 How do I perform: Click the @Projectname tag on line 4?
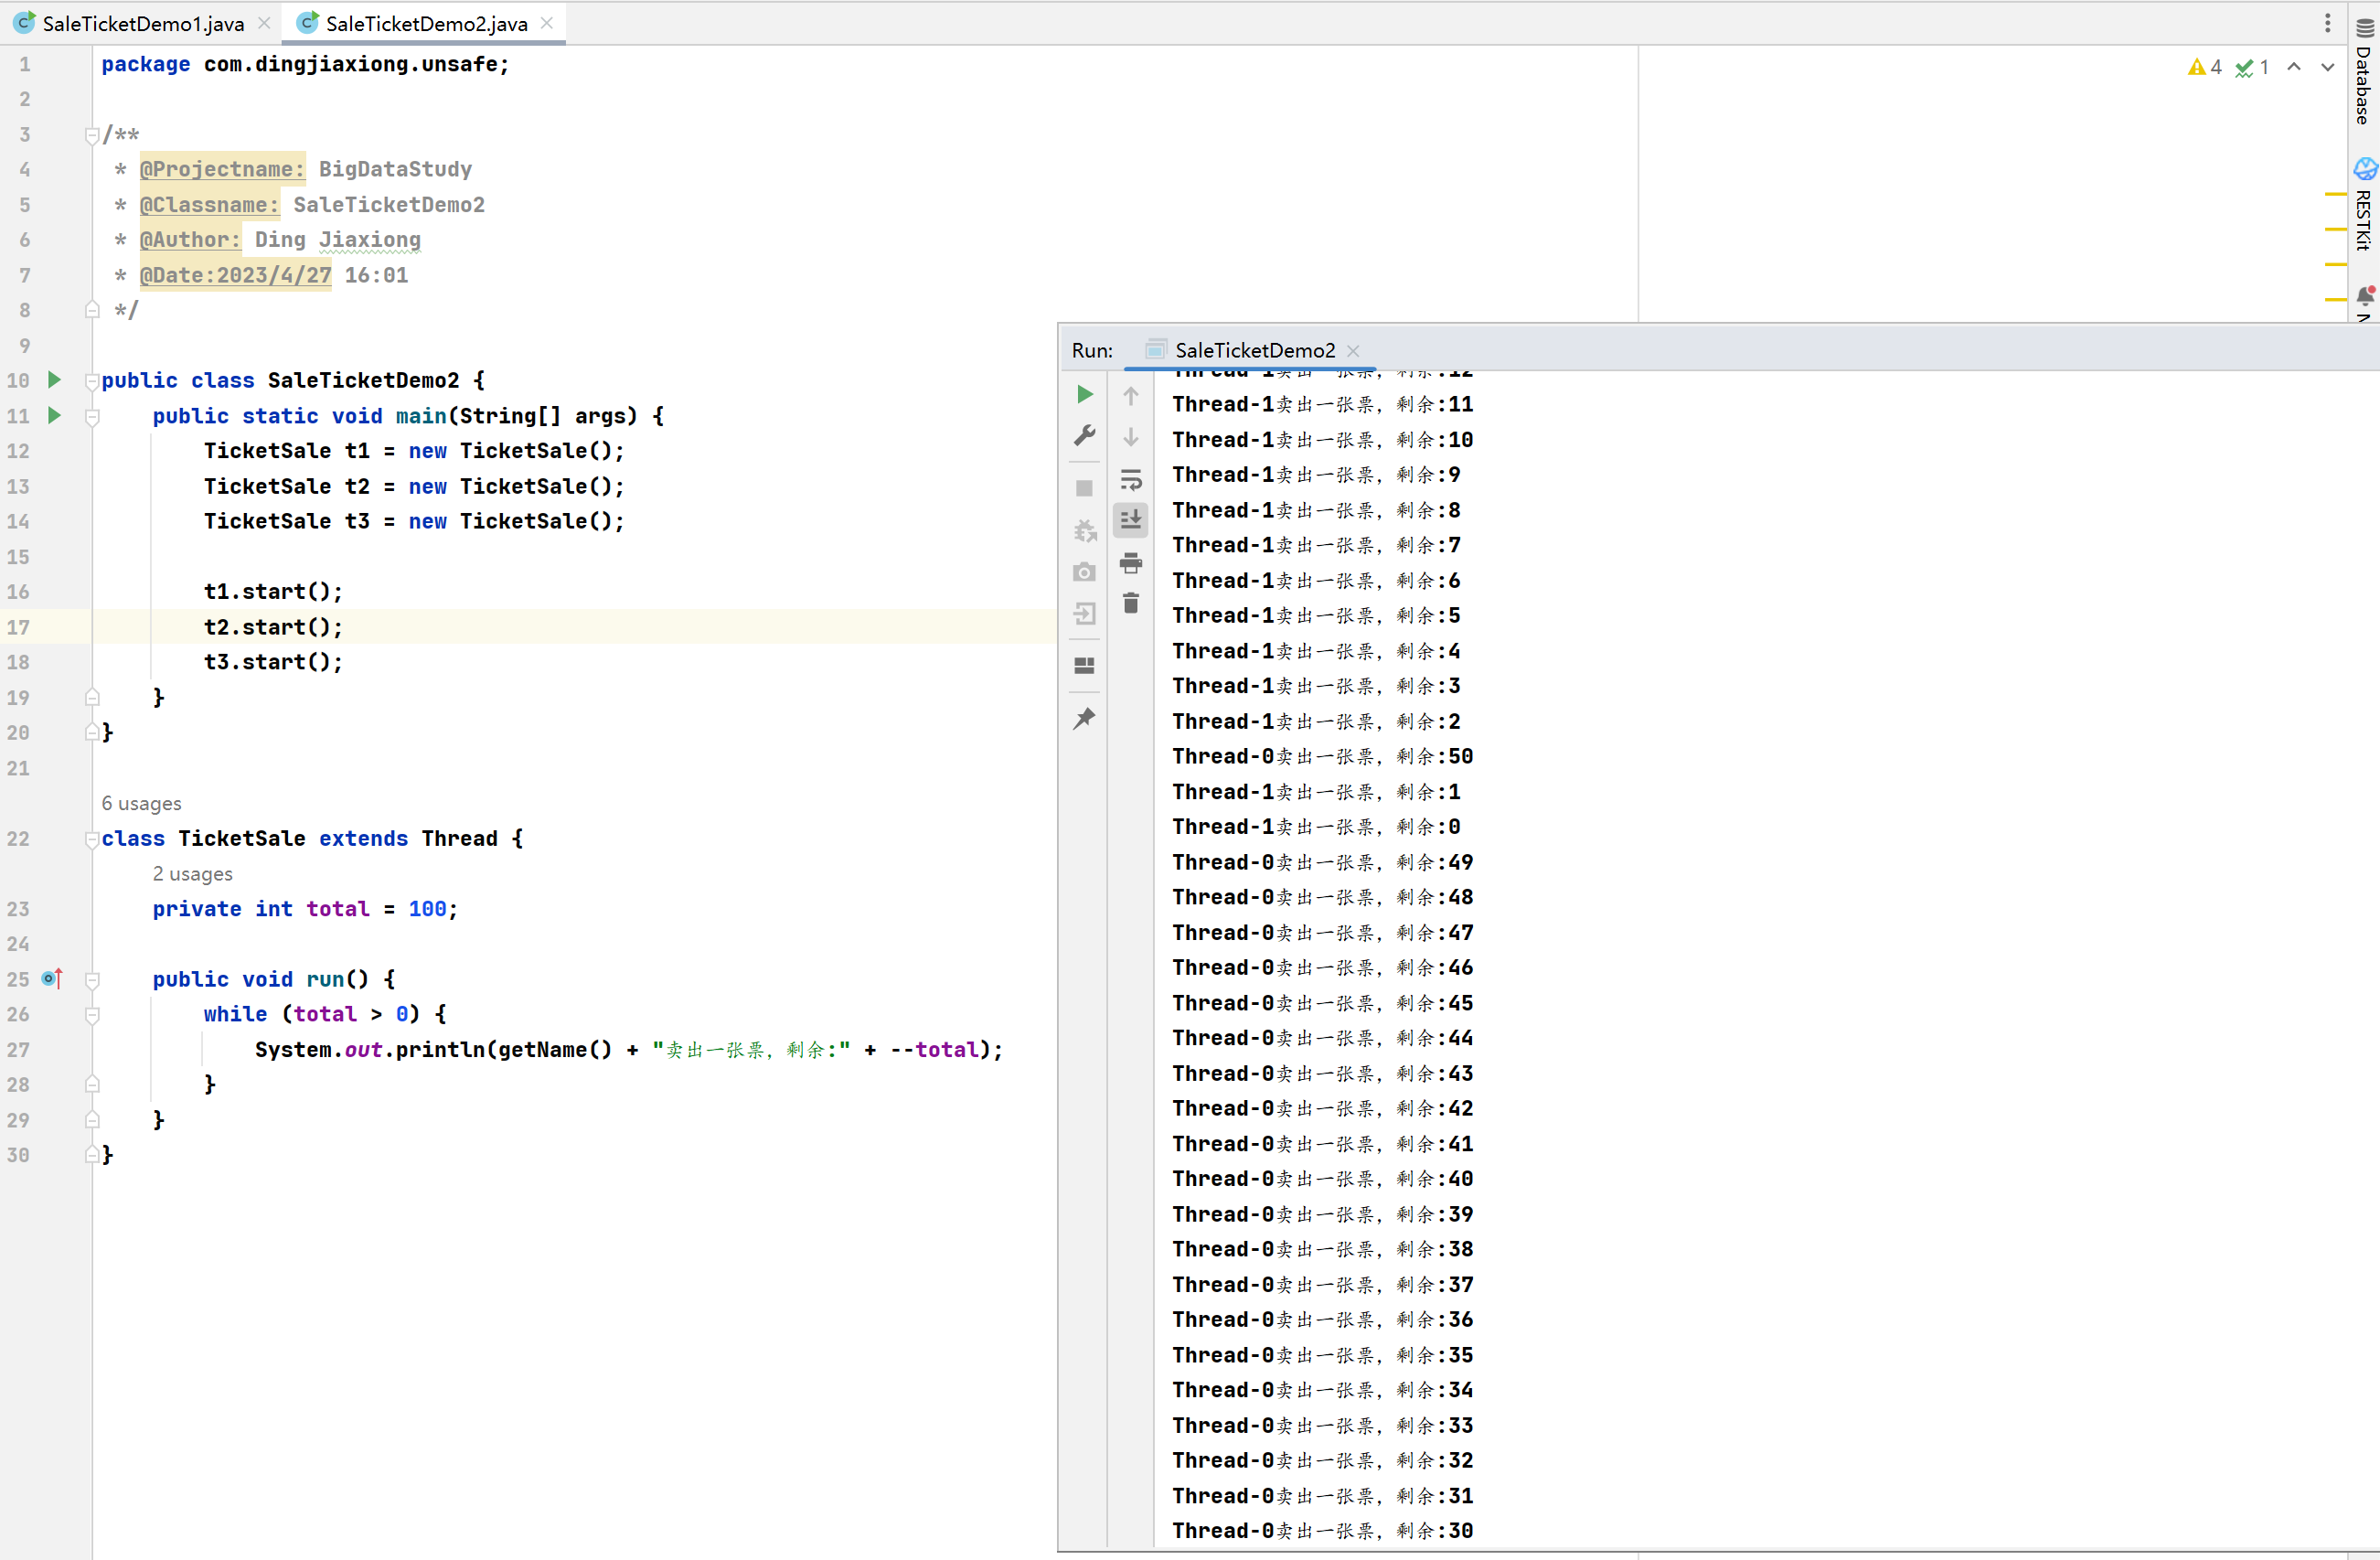[222, 169]
